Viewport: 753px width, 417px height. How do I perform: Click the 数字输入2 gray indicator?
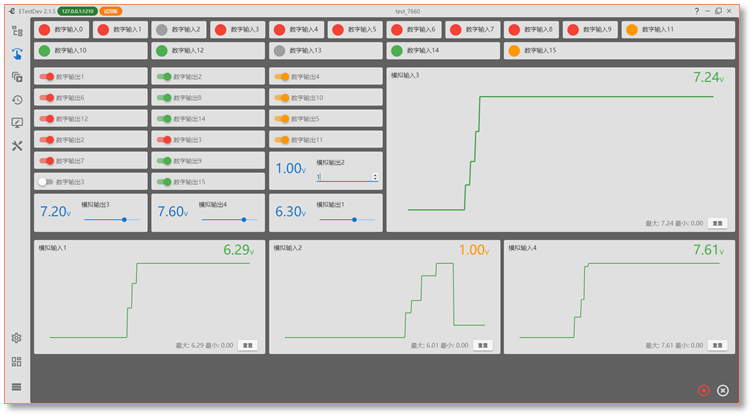click(x=162, y=30)
